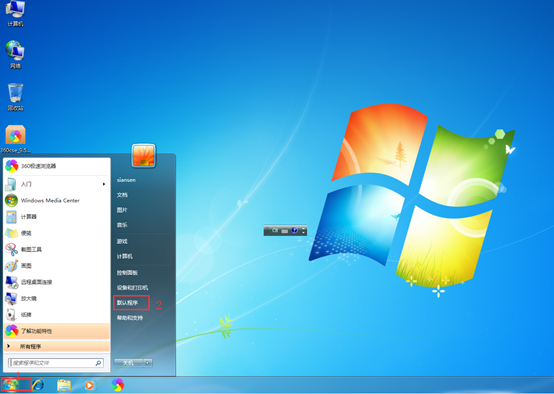Open 画图 Paint in Start menu
Viewport: 554px width, 394px height.
pyautogui.click(x=57, y=266)
